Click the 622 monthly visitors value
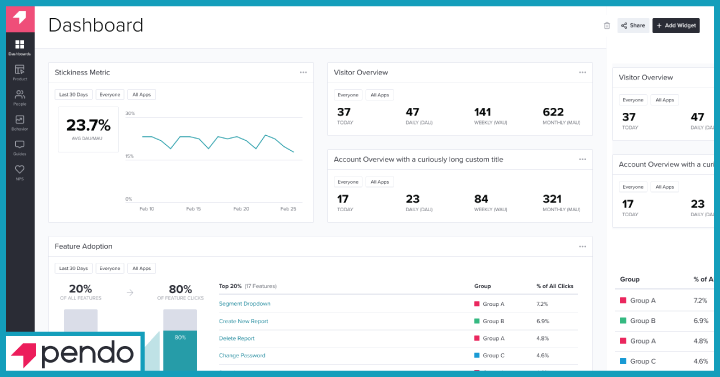Screen dimensions: 720x377 (x=553, y=112)
